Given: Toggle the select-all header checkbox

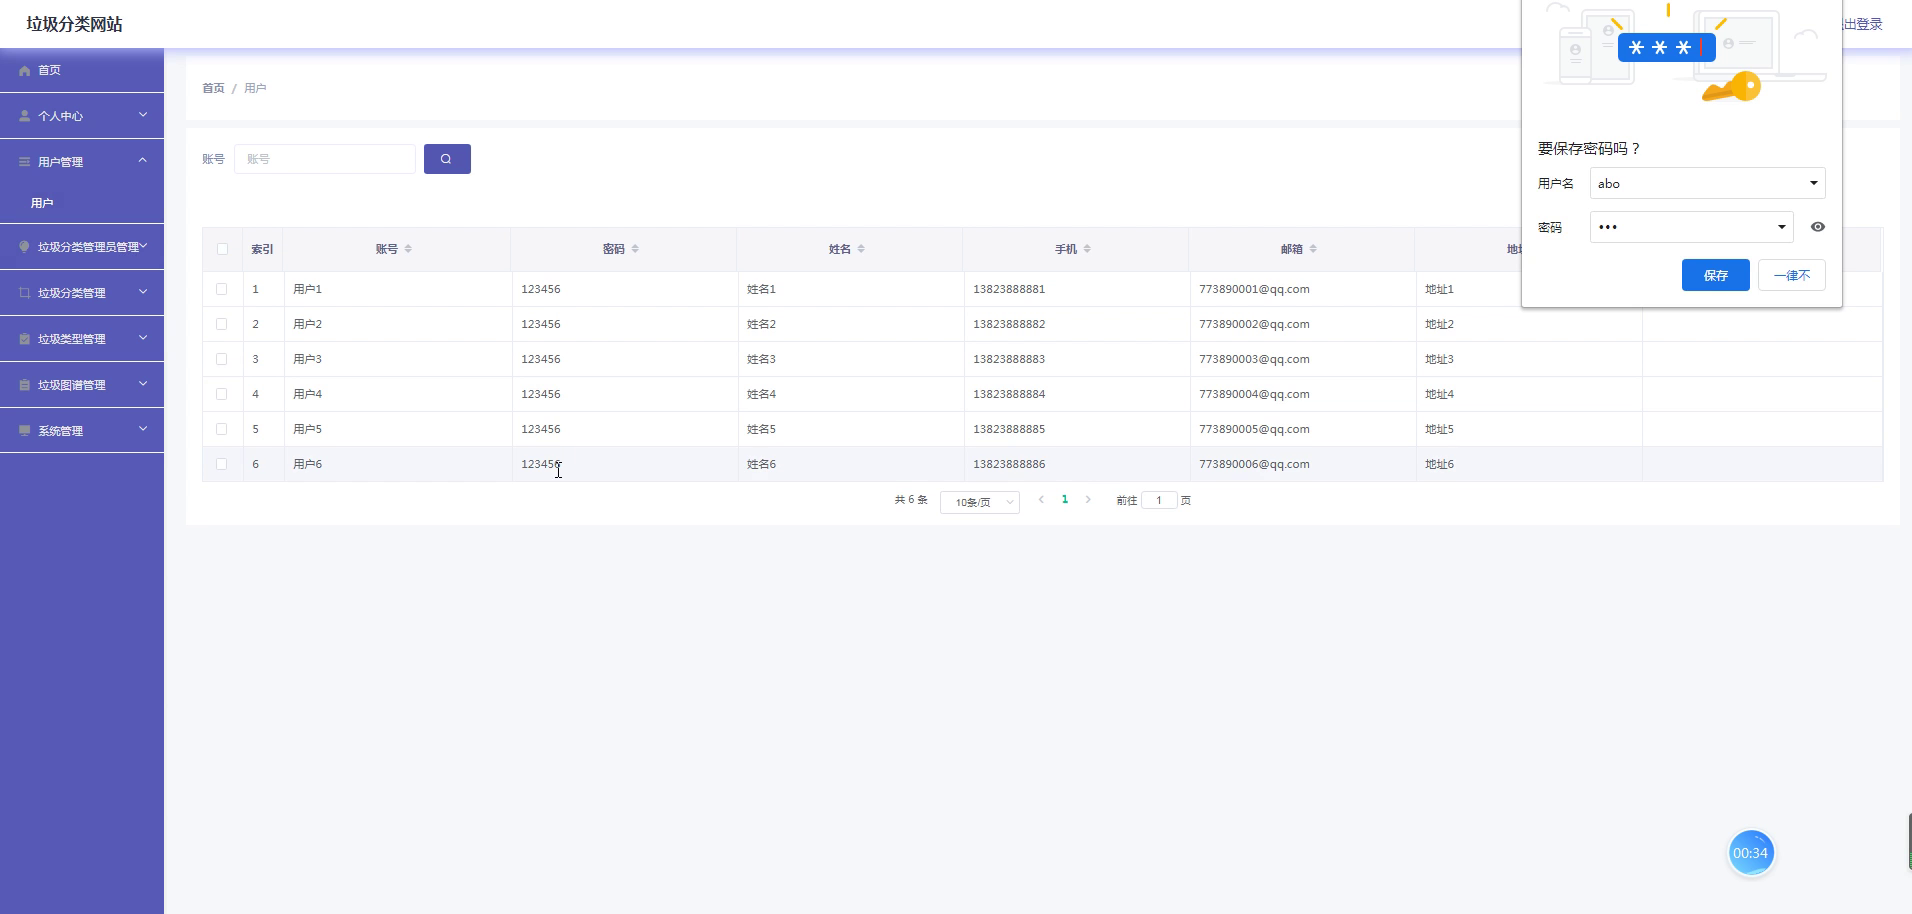Looking at the screenshot, I should 222,249.
